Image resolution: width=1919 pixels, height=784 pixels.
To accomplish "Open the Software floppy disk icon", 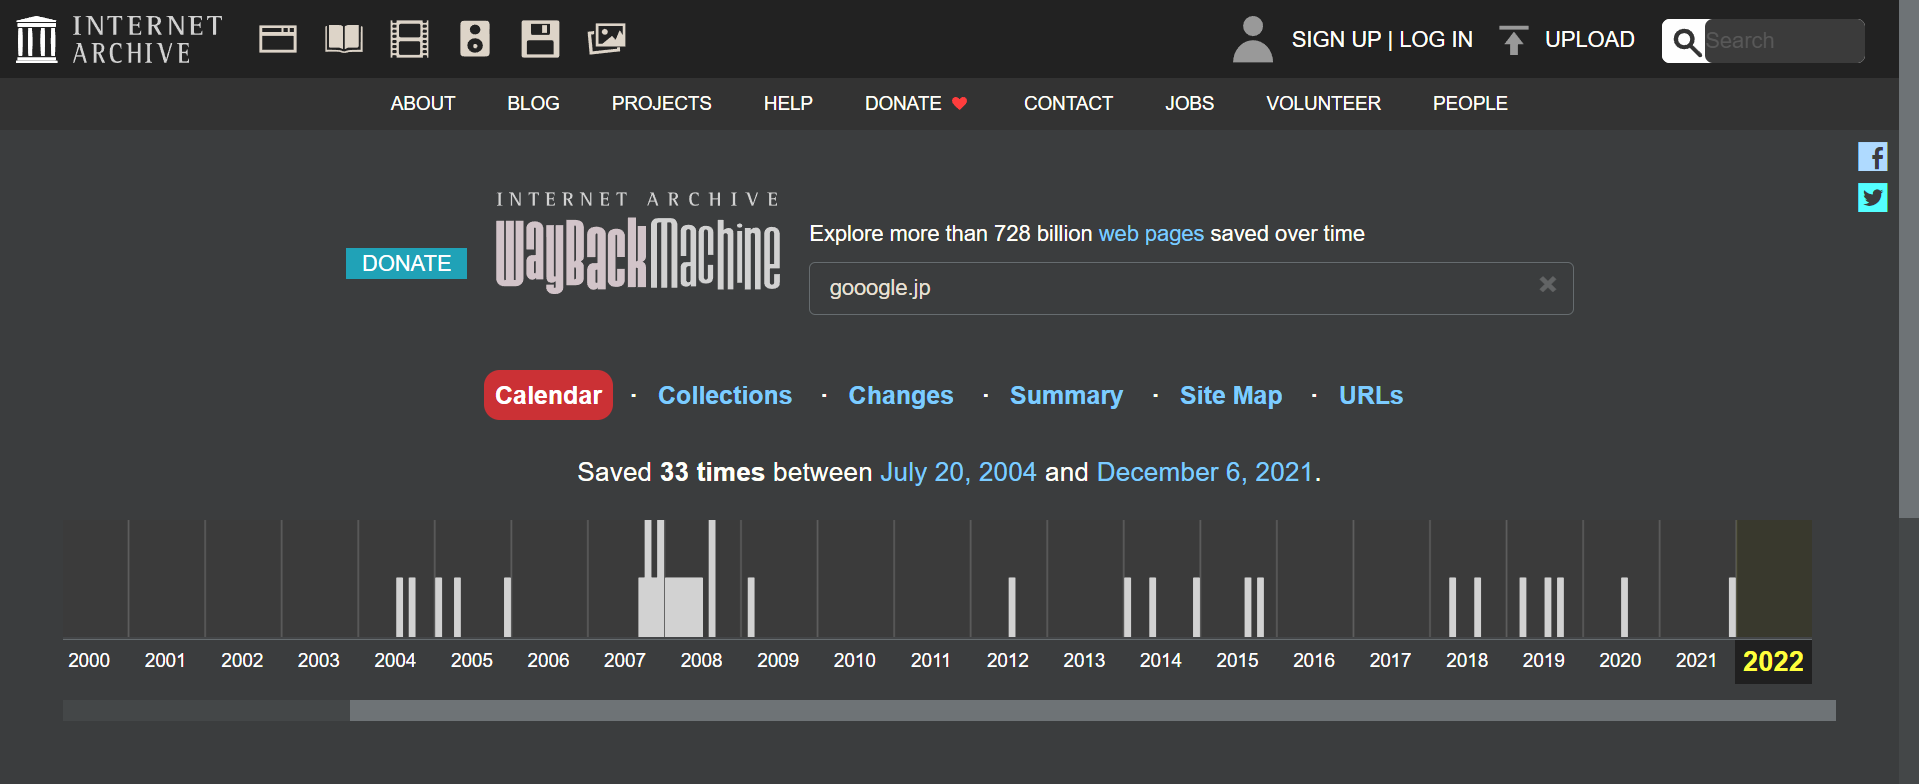I will (x=540, y=39).
